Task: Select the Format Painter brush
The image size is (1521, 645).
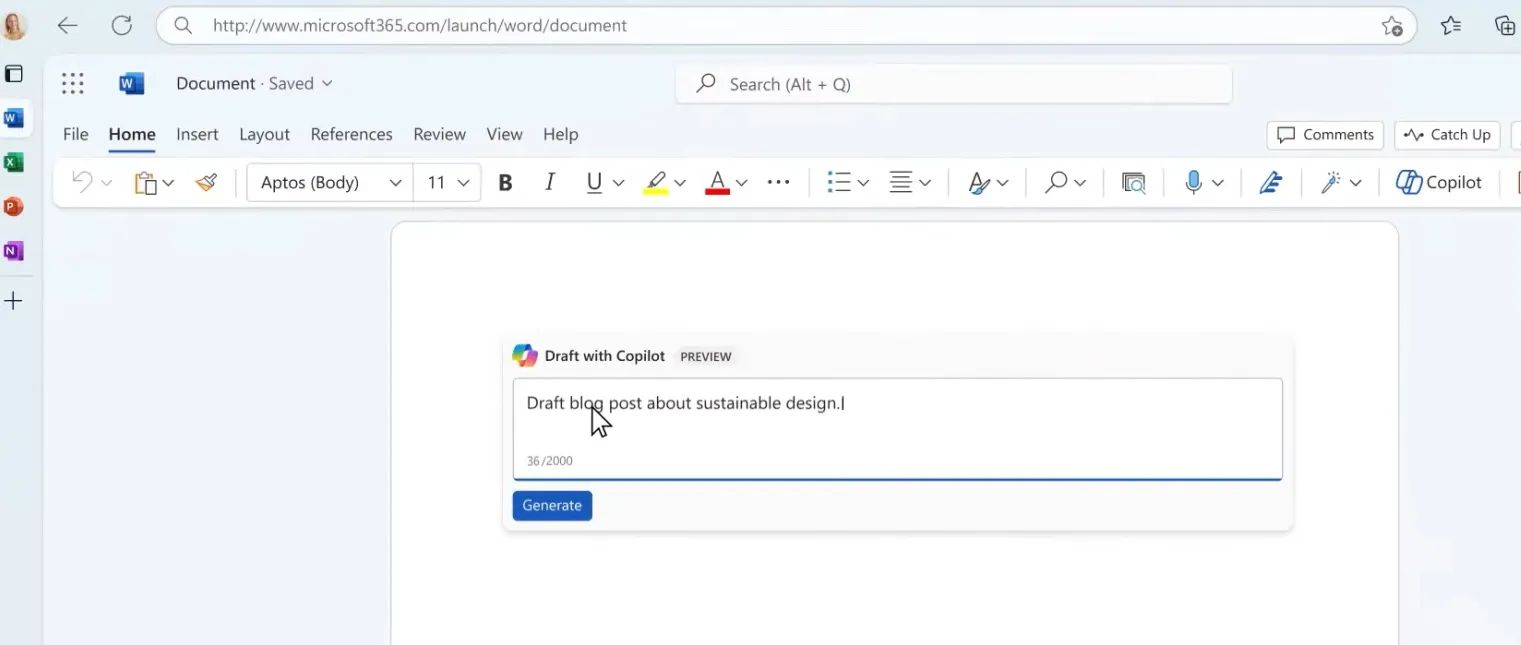Action: pos(206,182)
